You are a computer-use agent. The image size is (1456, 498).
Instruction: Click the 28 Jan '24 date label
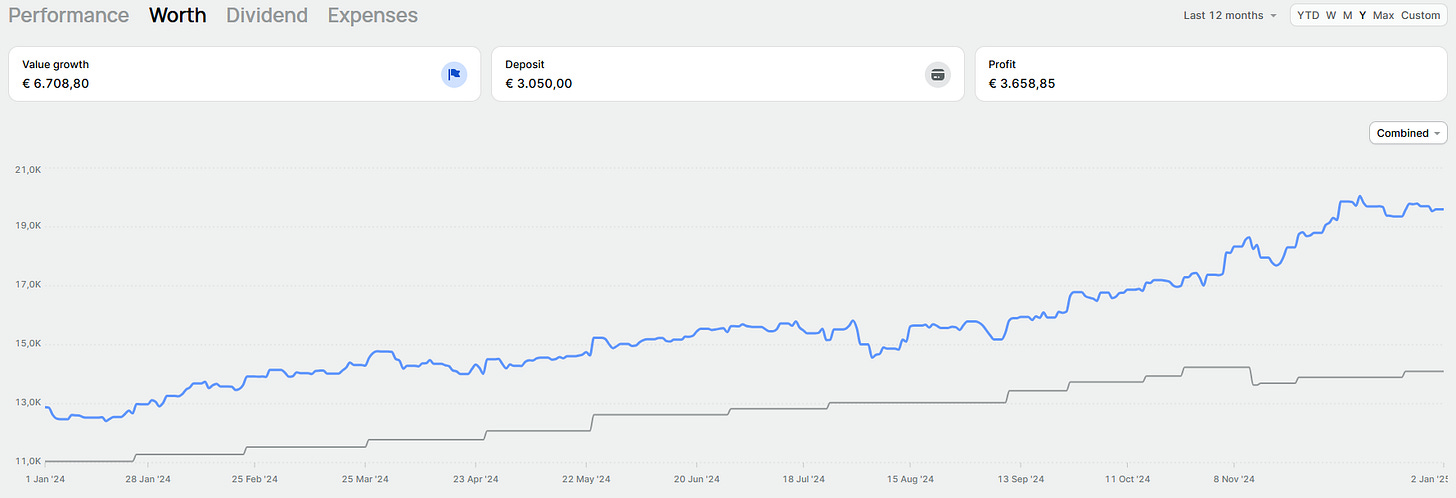(x=149, y=479)
